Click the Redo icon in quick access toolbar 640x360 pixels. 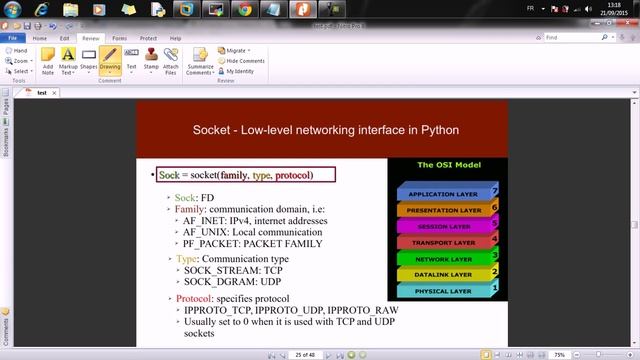point(69,26)
